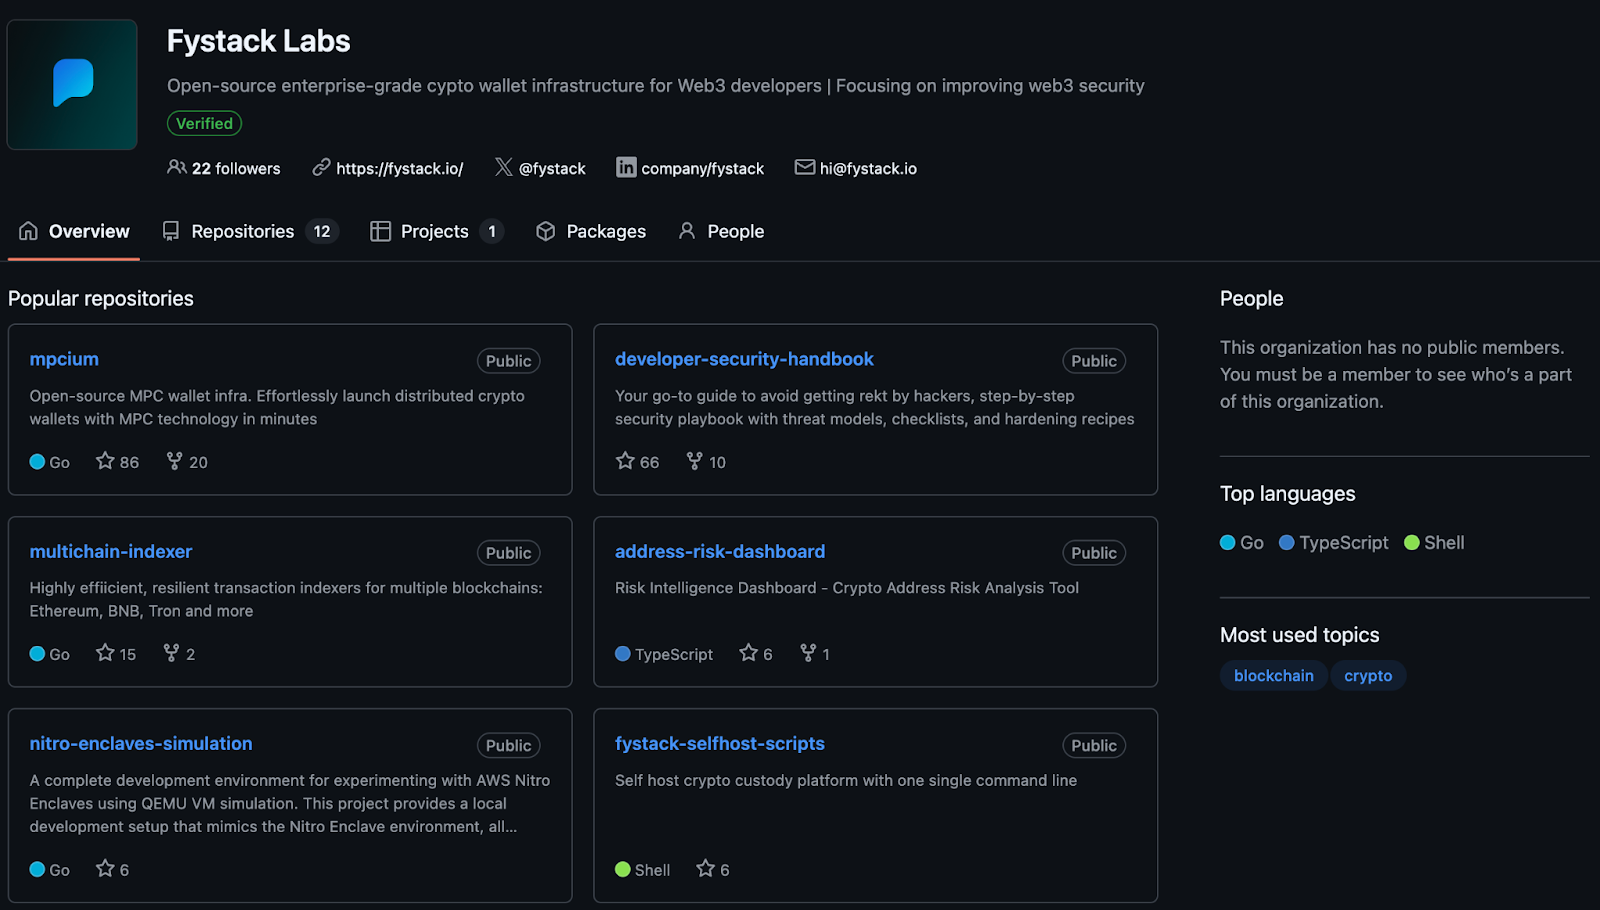Open the address-risk-dashboard repository
The width and height of the screenshot is (1600, 910).
pos(719,551)
